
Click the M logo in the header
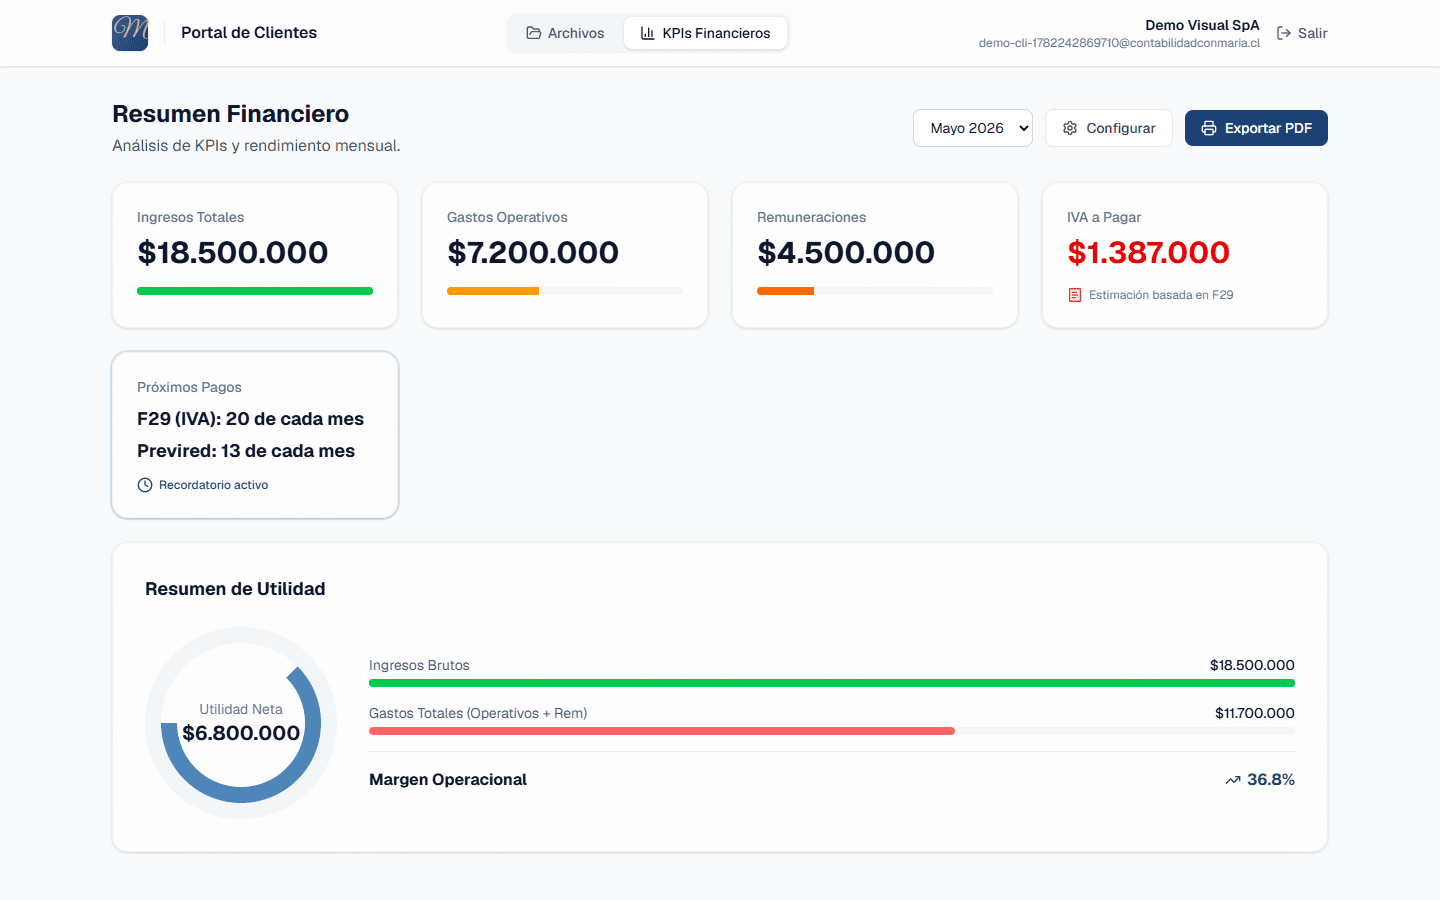coord(130,33)
